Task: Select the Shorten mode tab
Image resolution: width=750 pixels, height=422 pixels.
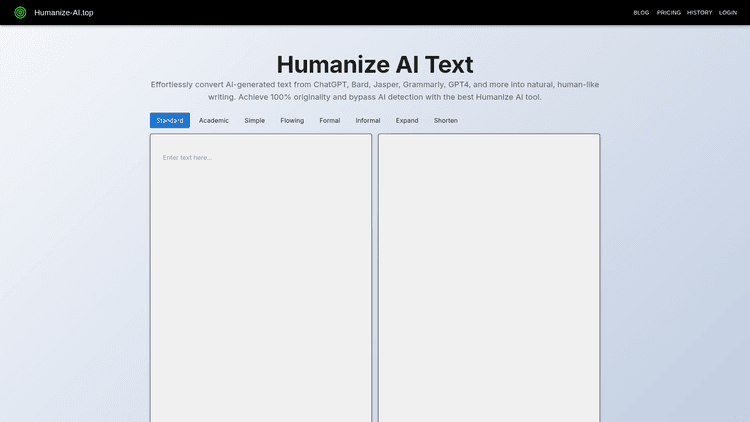Action: coord(445,121)
